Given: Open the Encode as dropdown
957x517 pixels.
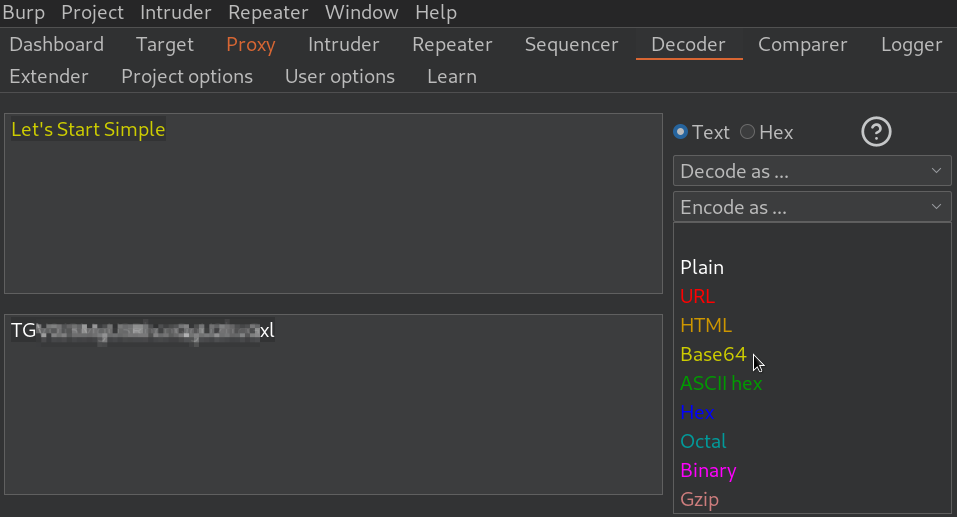Looking at the screenshot, I should point(812,207).
